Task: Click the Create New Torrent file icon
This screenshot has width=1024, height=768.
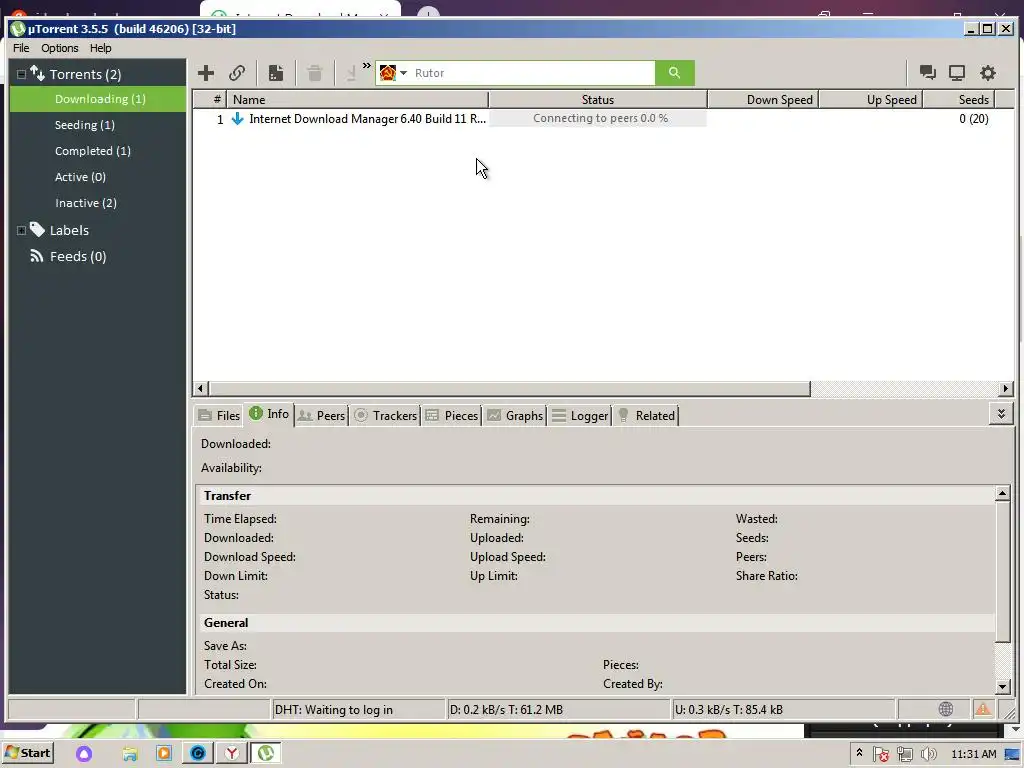Action: 276,73
